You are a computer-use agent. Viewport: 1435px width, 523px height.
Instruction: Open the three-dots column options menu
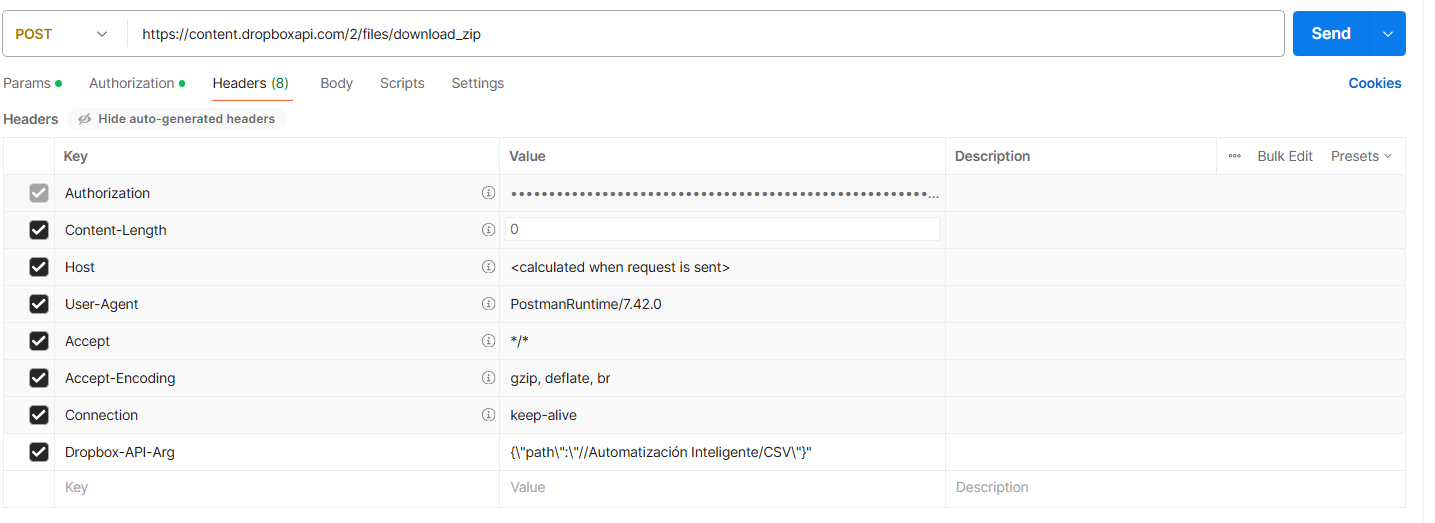tap(1234, 156)
